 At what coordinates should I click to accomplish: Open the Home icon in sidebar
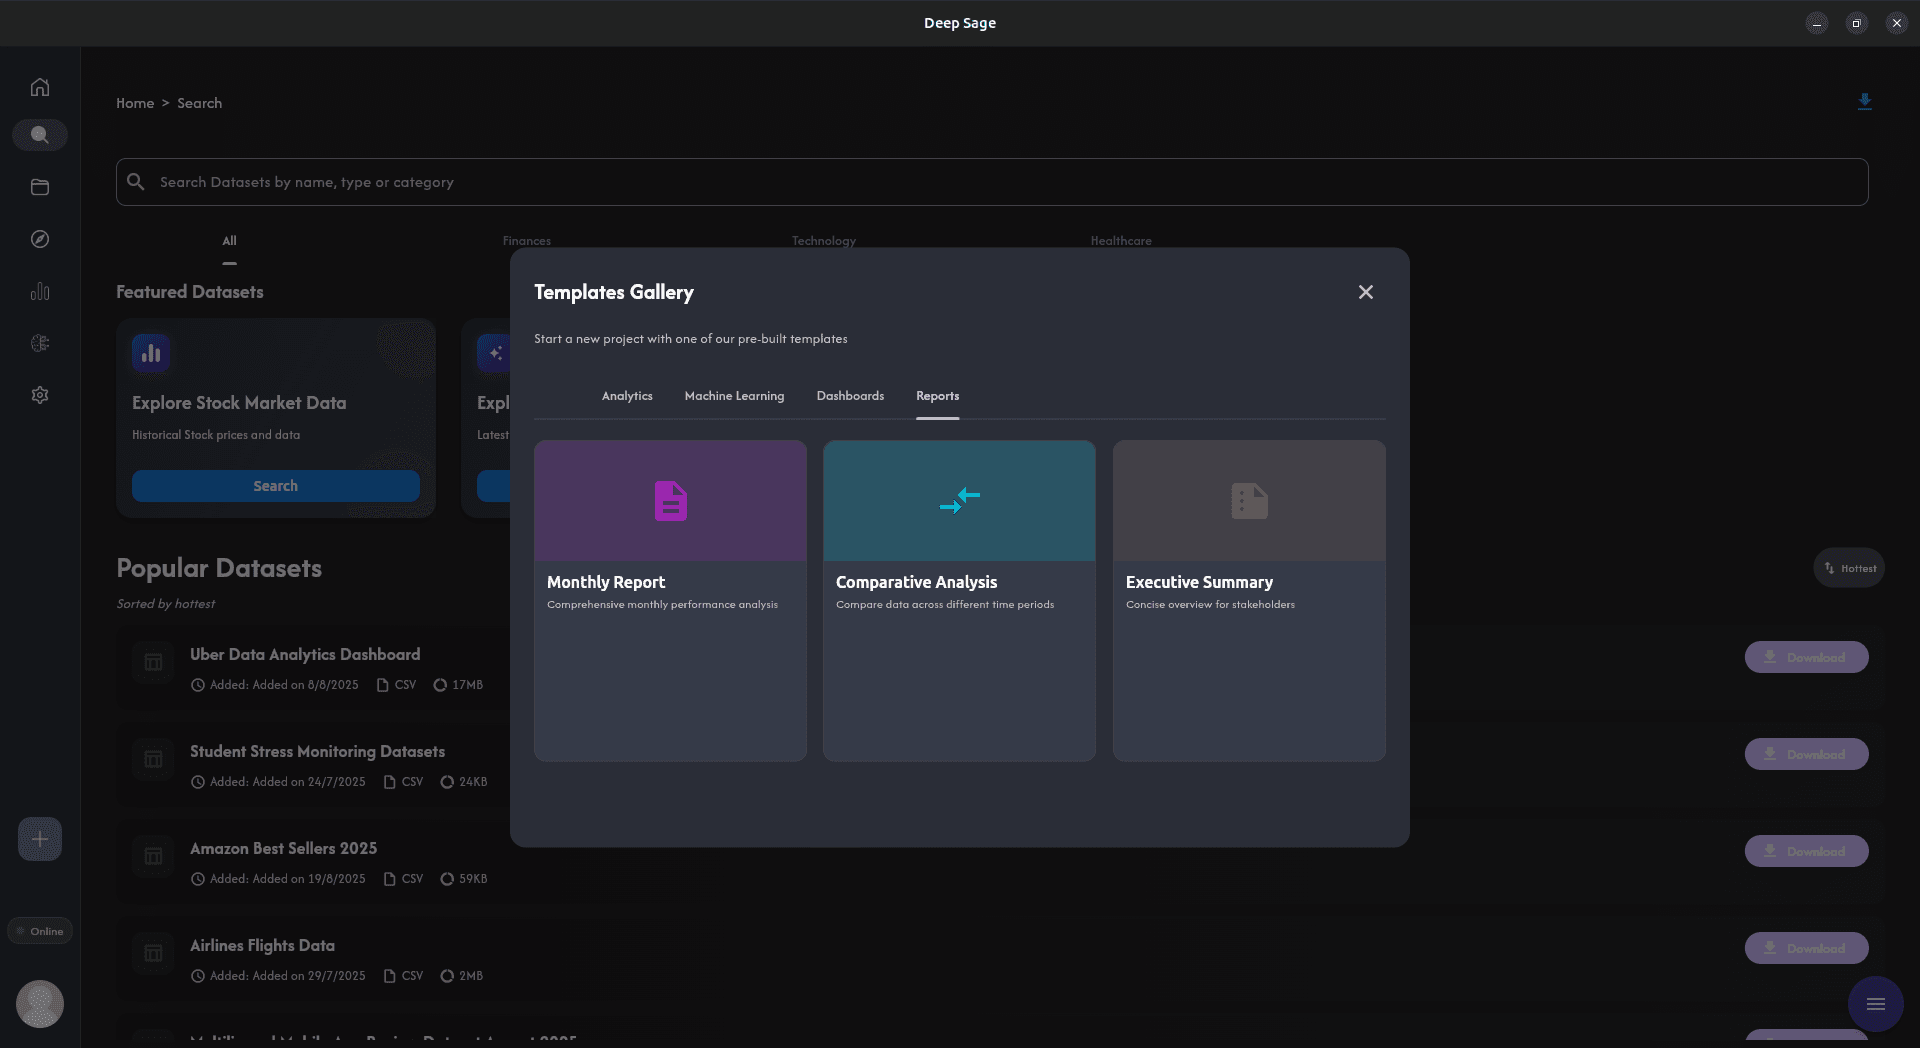40,87
